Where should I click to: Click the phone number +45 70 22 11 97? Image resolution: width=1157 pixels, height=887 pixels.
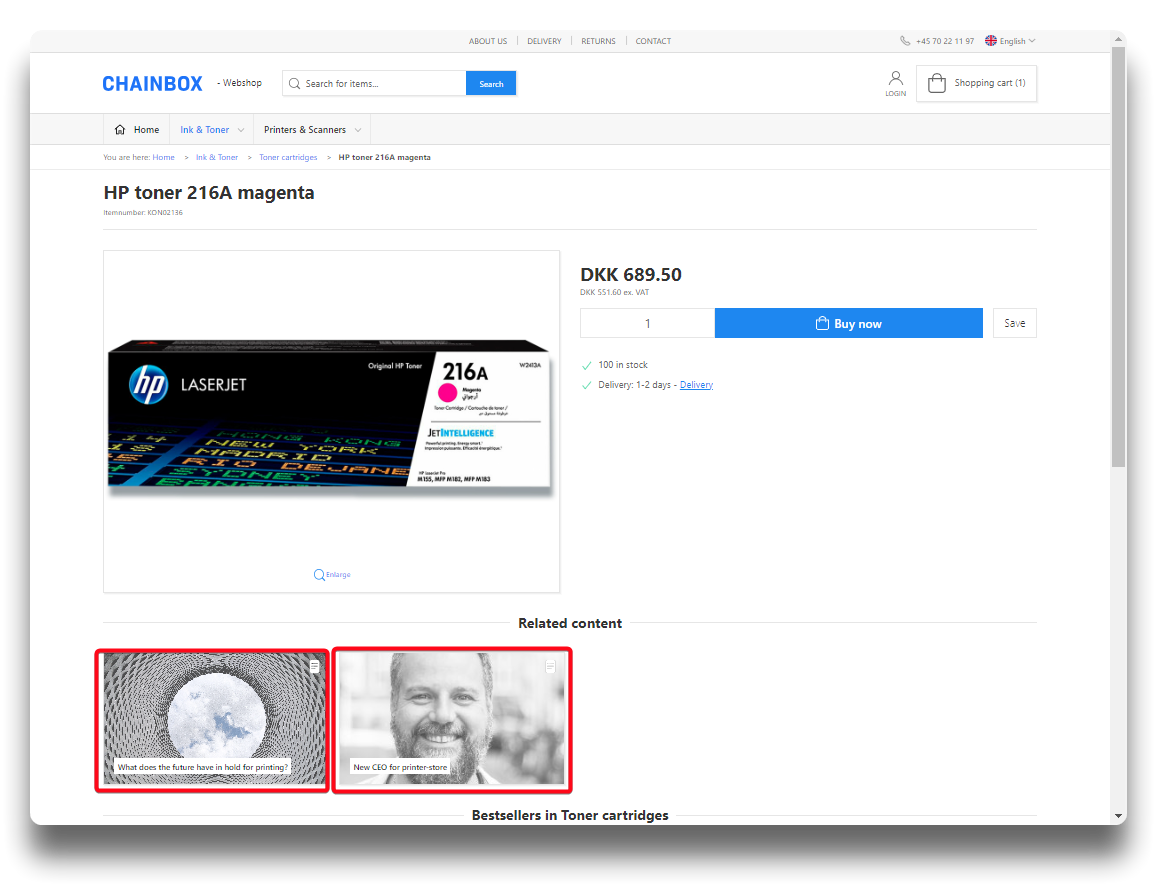click(x=944, y=41)
